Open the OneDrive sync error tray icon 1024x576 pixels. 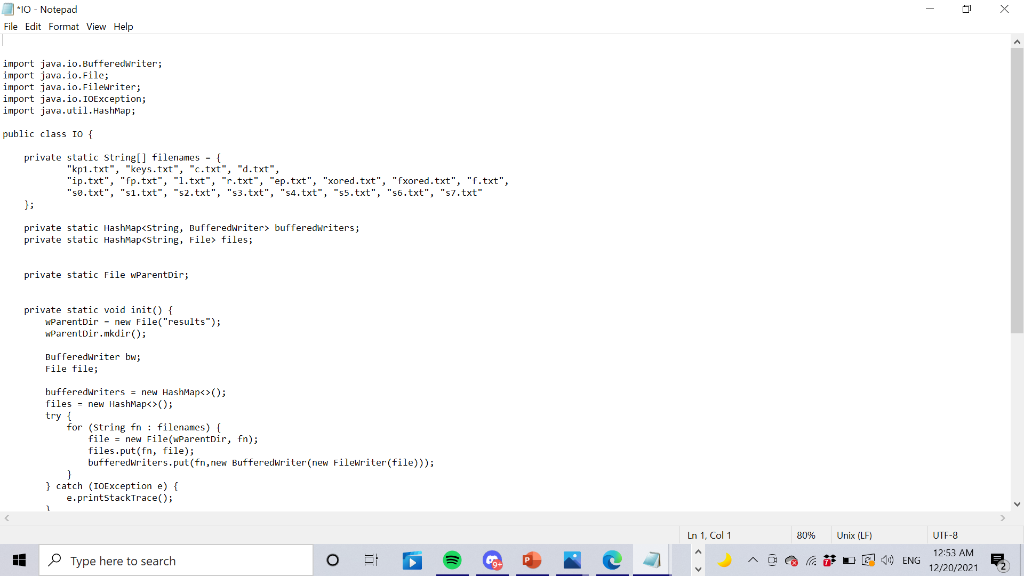(791, 560)
